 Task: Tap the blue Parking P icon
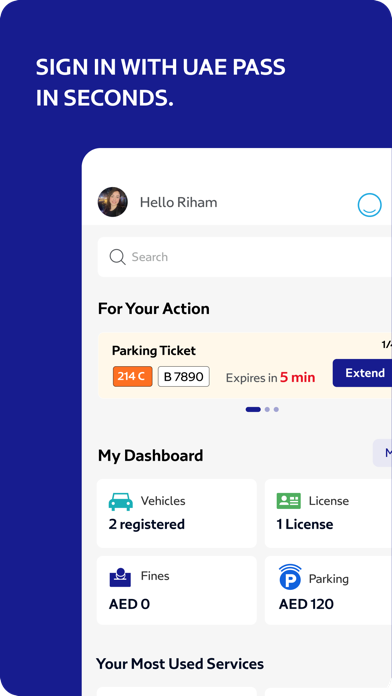(290, 577)
